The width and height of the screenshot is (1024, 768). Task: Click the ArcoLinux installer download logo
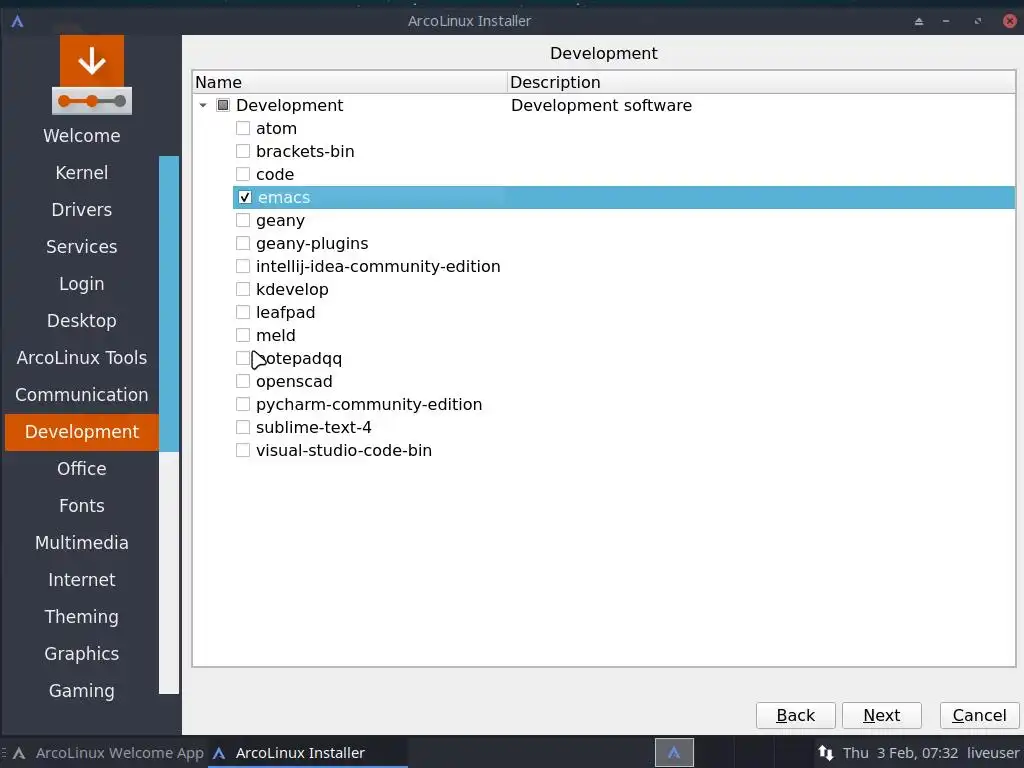[91, 75]
